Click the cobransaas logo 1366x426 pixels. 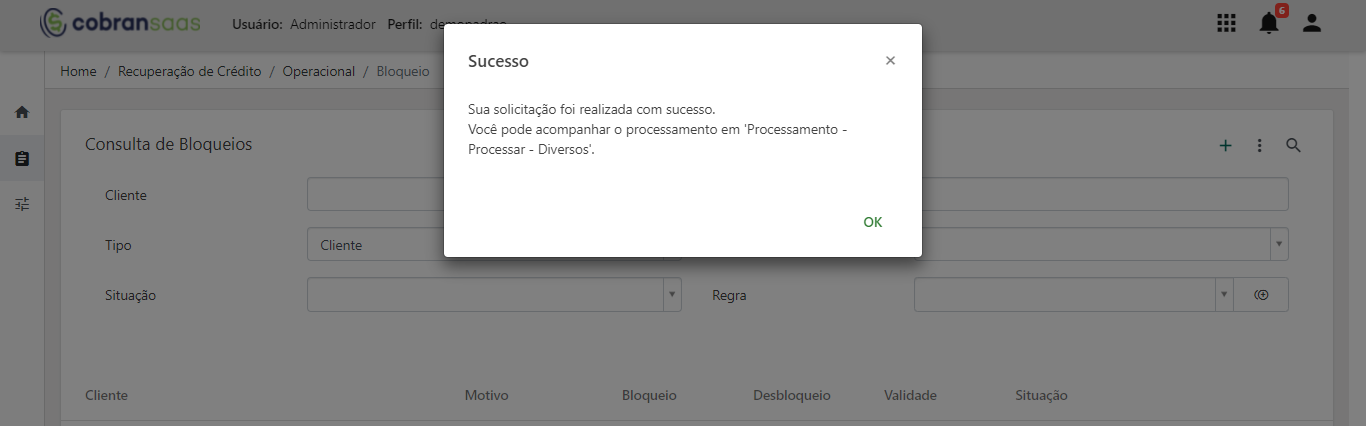point(119,23)
